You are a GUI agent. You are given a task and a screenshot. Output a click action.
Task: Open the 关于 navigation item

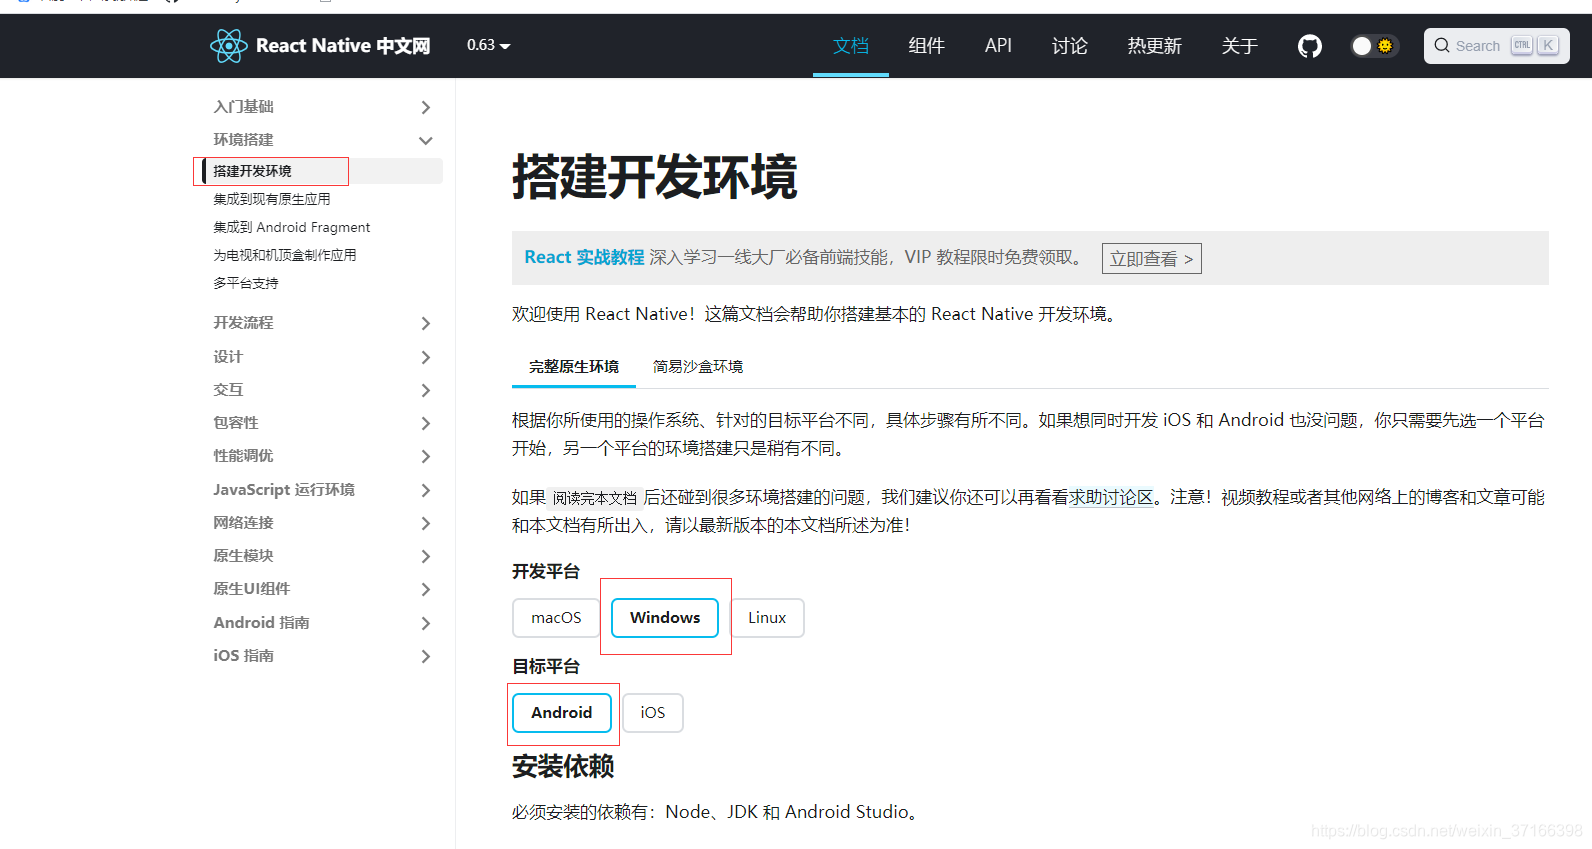click(x=1239, y=46)
